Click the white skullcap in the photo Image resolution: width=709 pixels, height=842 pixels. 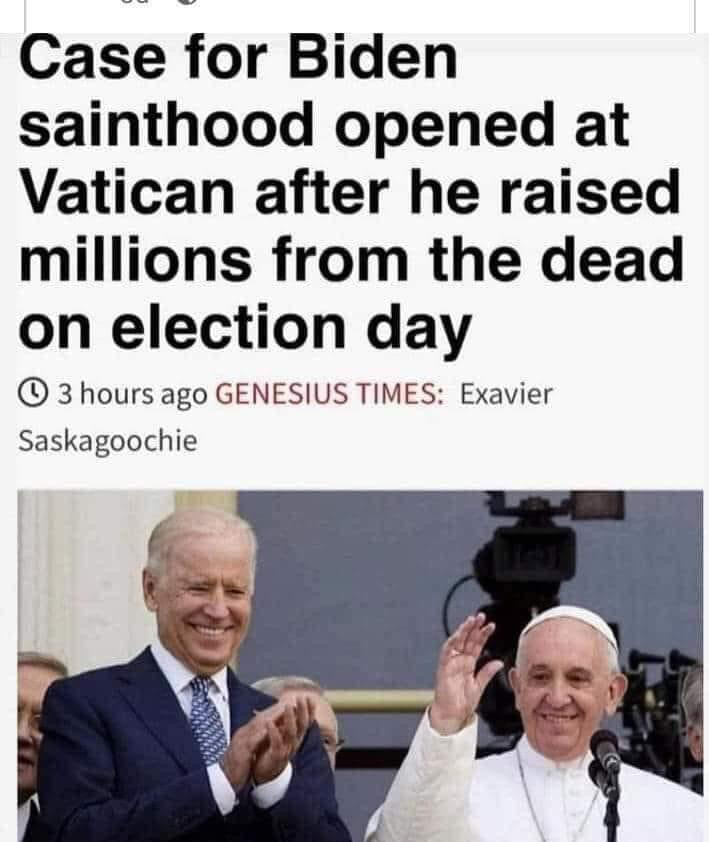pos(570,625)
